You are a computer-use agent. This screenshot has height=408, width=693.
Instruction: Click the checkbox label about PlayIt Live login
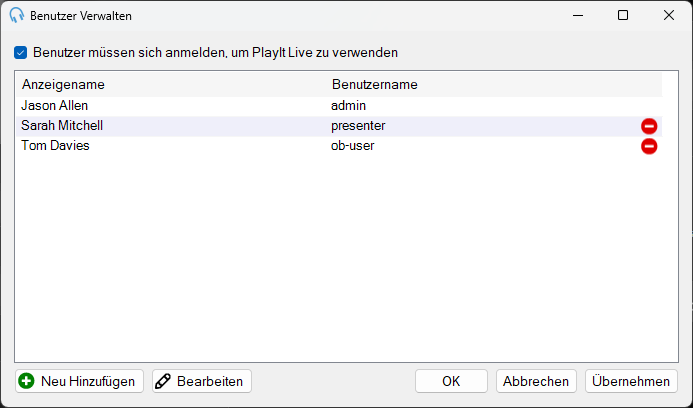coord(215,53)
